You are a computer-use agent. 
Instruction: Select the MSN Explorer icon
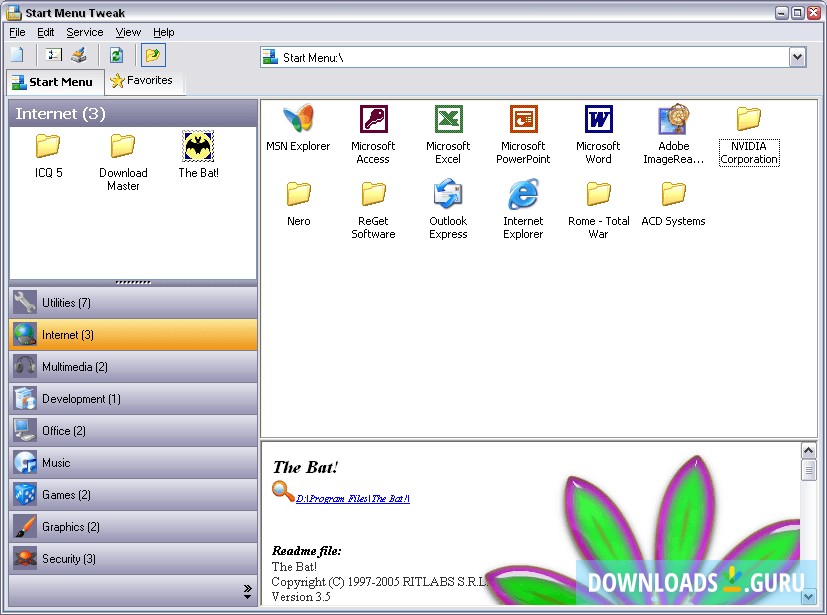tap(298, 117)
